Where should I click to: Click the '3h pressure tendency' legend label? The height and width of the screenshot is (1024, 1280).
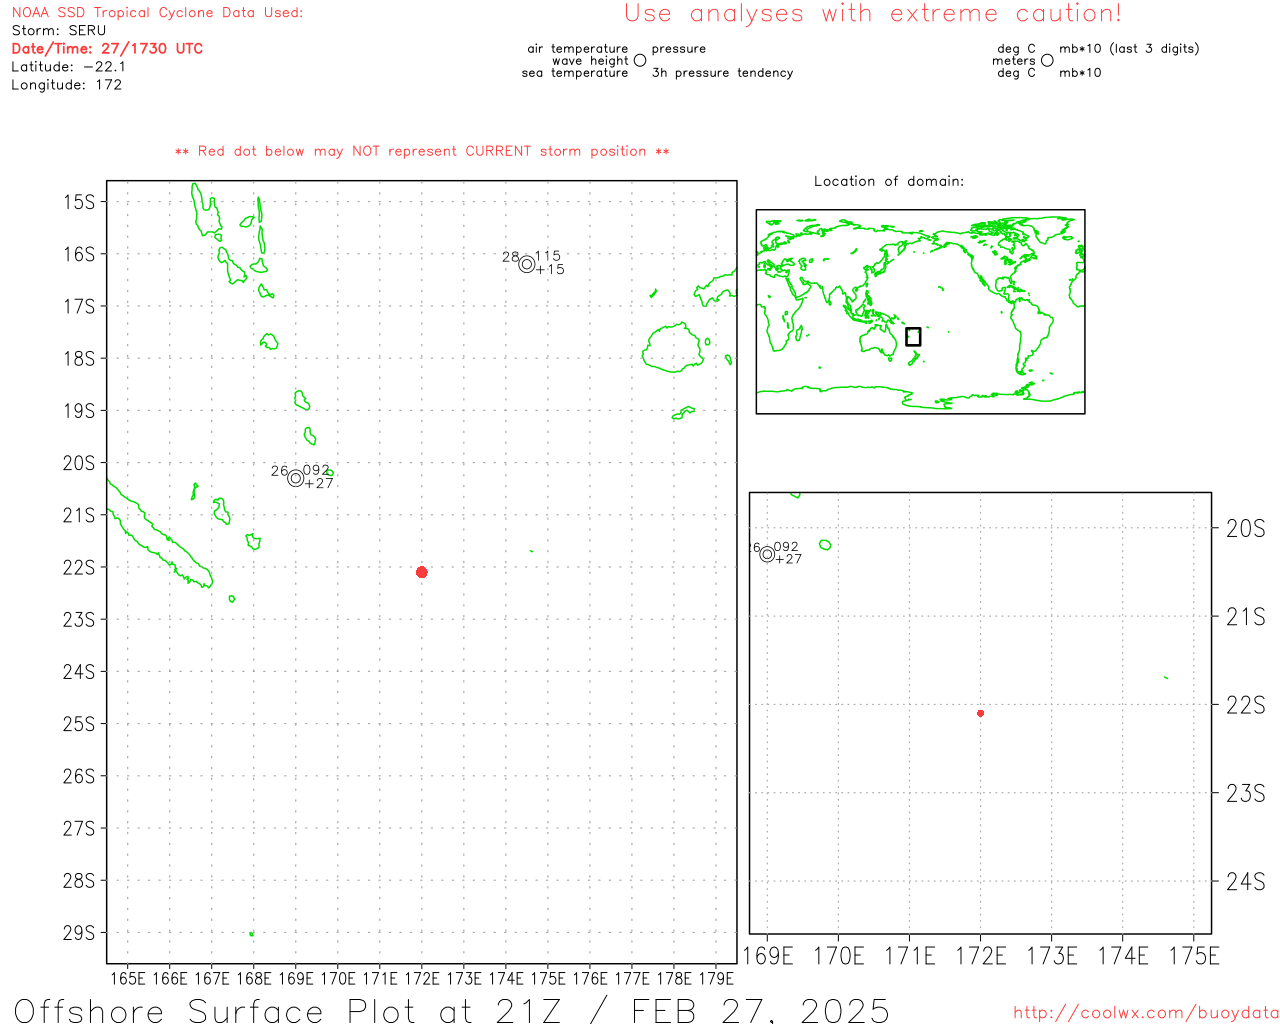[x=722, y=73]
